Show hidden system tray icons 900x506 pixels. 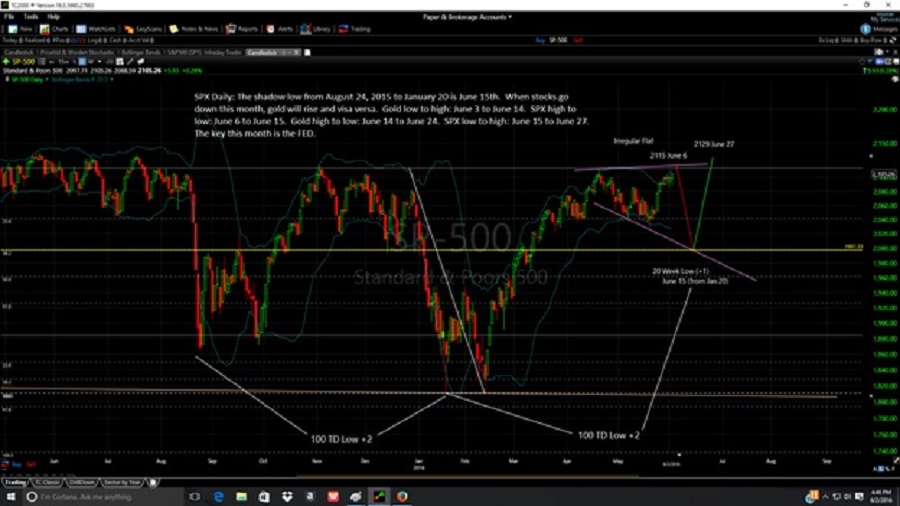825,496
